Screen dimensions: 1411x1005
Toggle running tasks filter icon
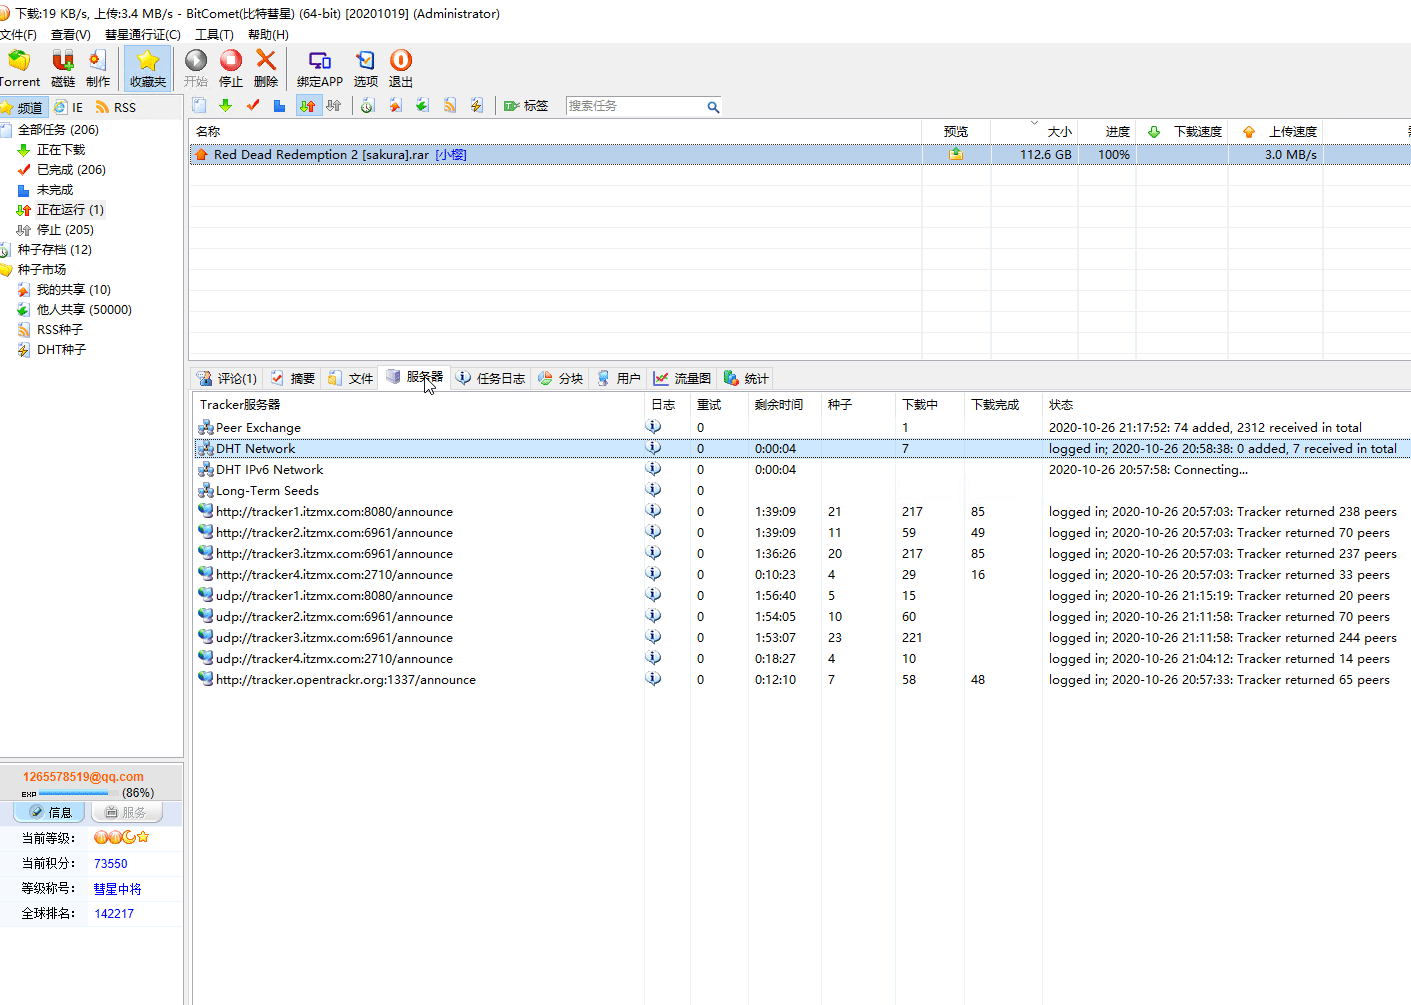[x=308, y=106]
